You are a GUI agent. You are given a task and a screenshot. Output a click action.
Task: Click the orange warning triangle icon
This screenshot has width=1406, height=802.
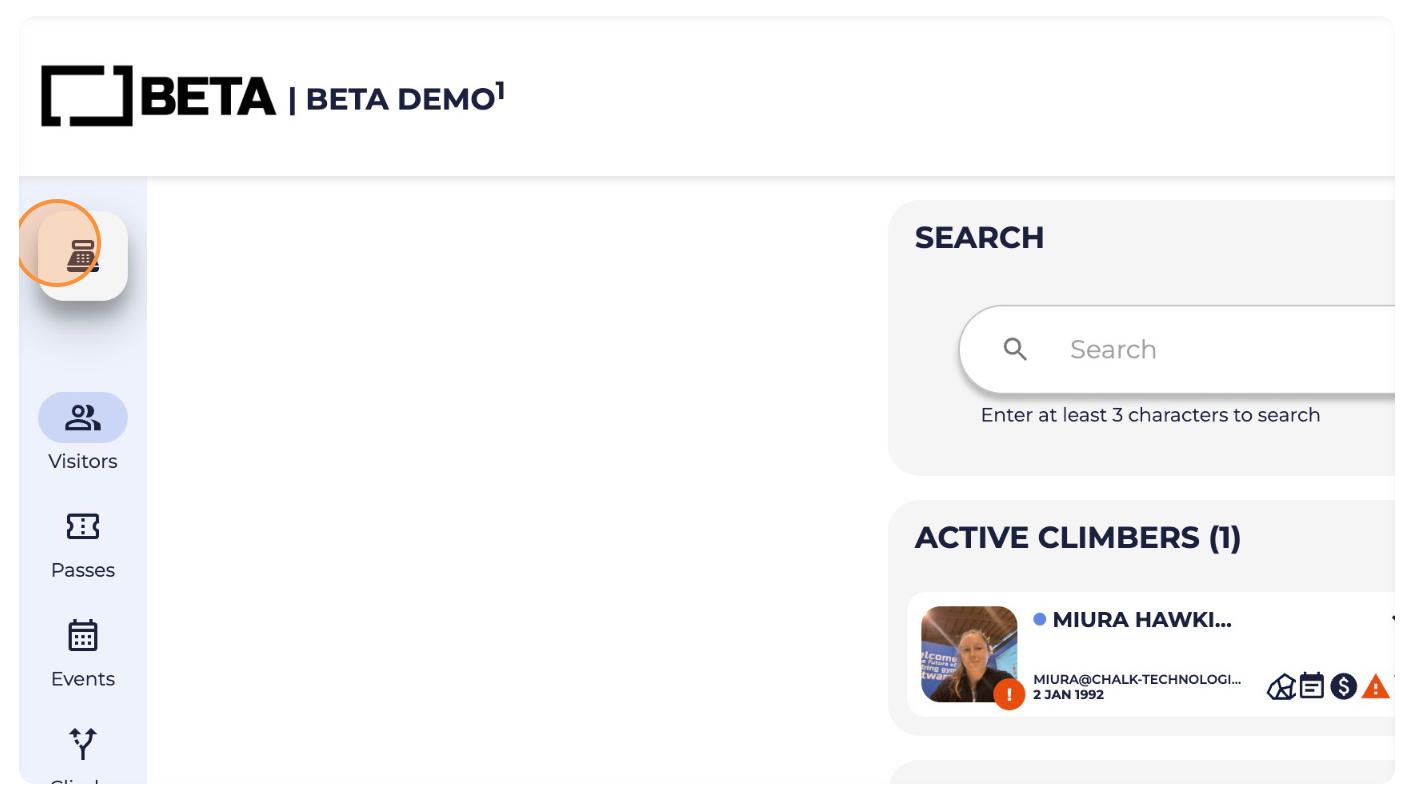[1376, 686]
